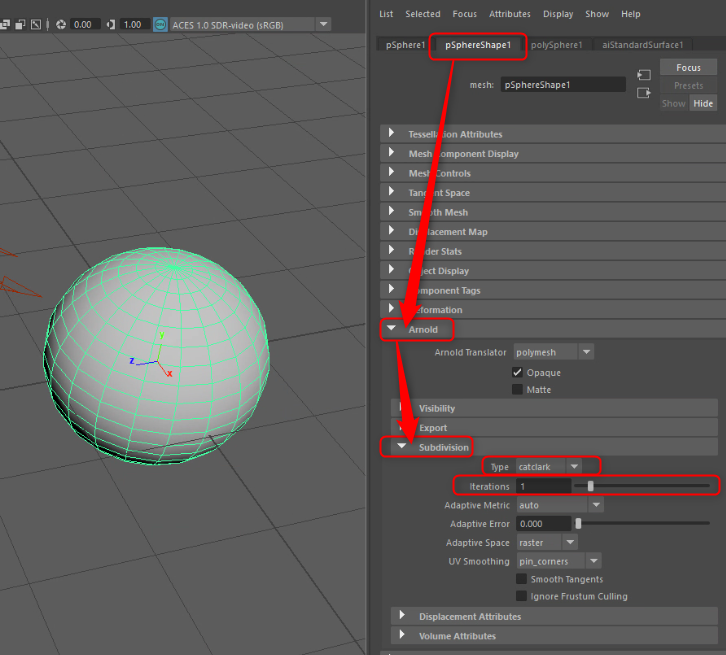726x655 pixels.
Task: Click the mesh name field pSphereShape1
Action: click(x=563, y=85)
